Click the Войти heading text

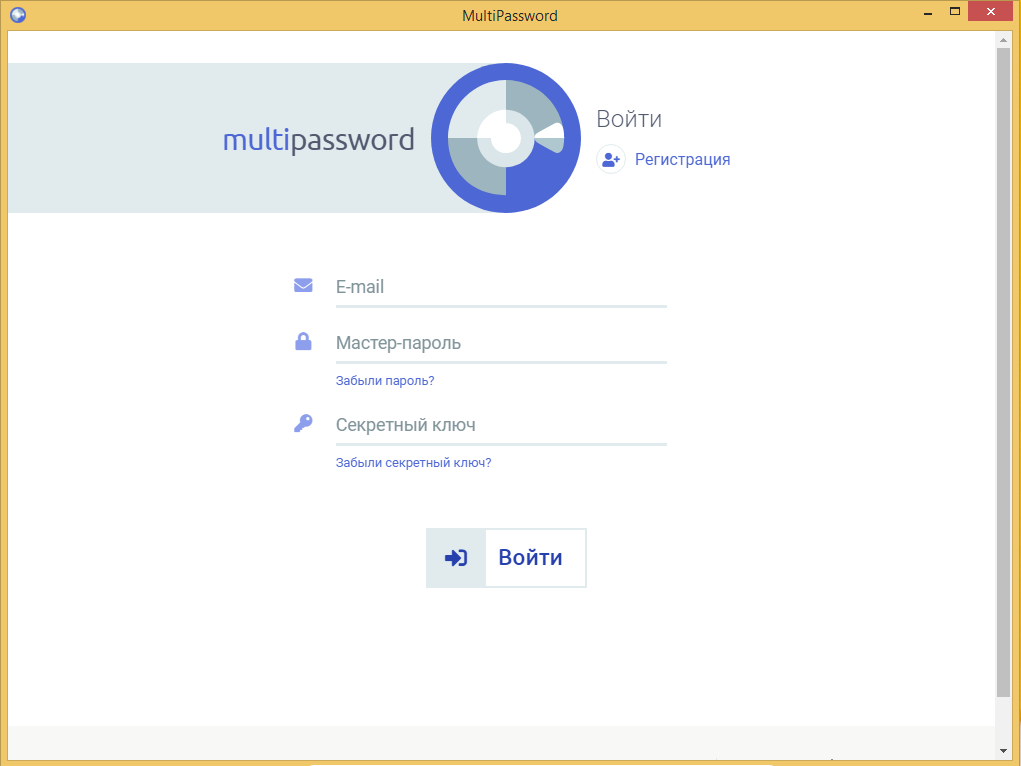point(629,119)
